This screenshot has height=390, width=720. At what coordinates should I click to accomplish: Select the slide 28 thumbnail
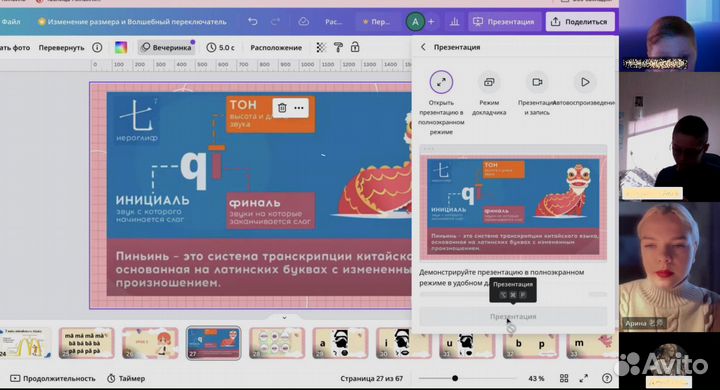coord(277,343)
